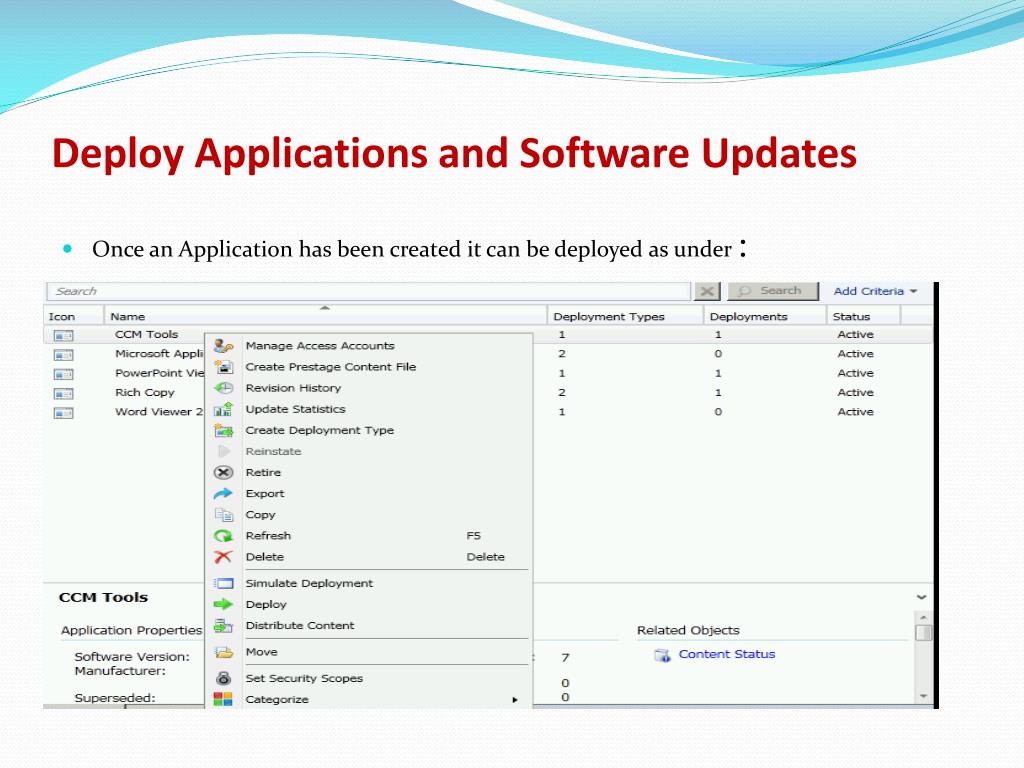Click Active status of CCM Tools row
The height and width of the screenshot is (768, 1024).
pos(856,334)
